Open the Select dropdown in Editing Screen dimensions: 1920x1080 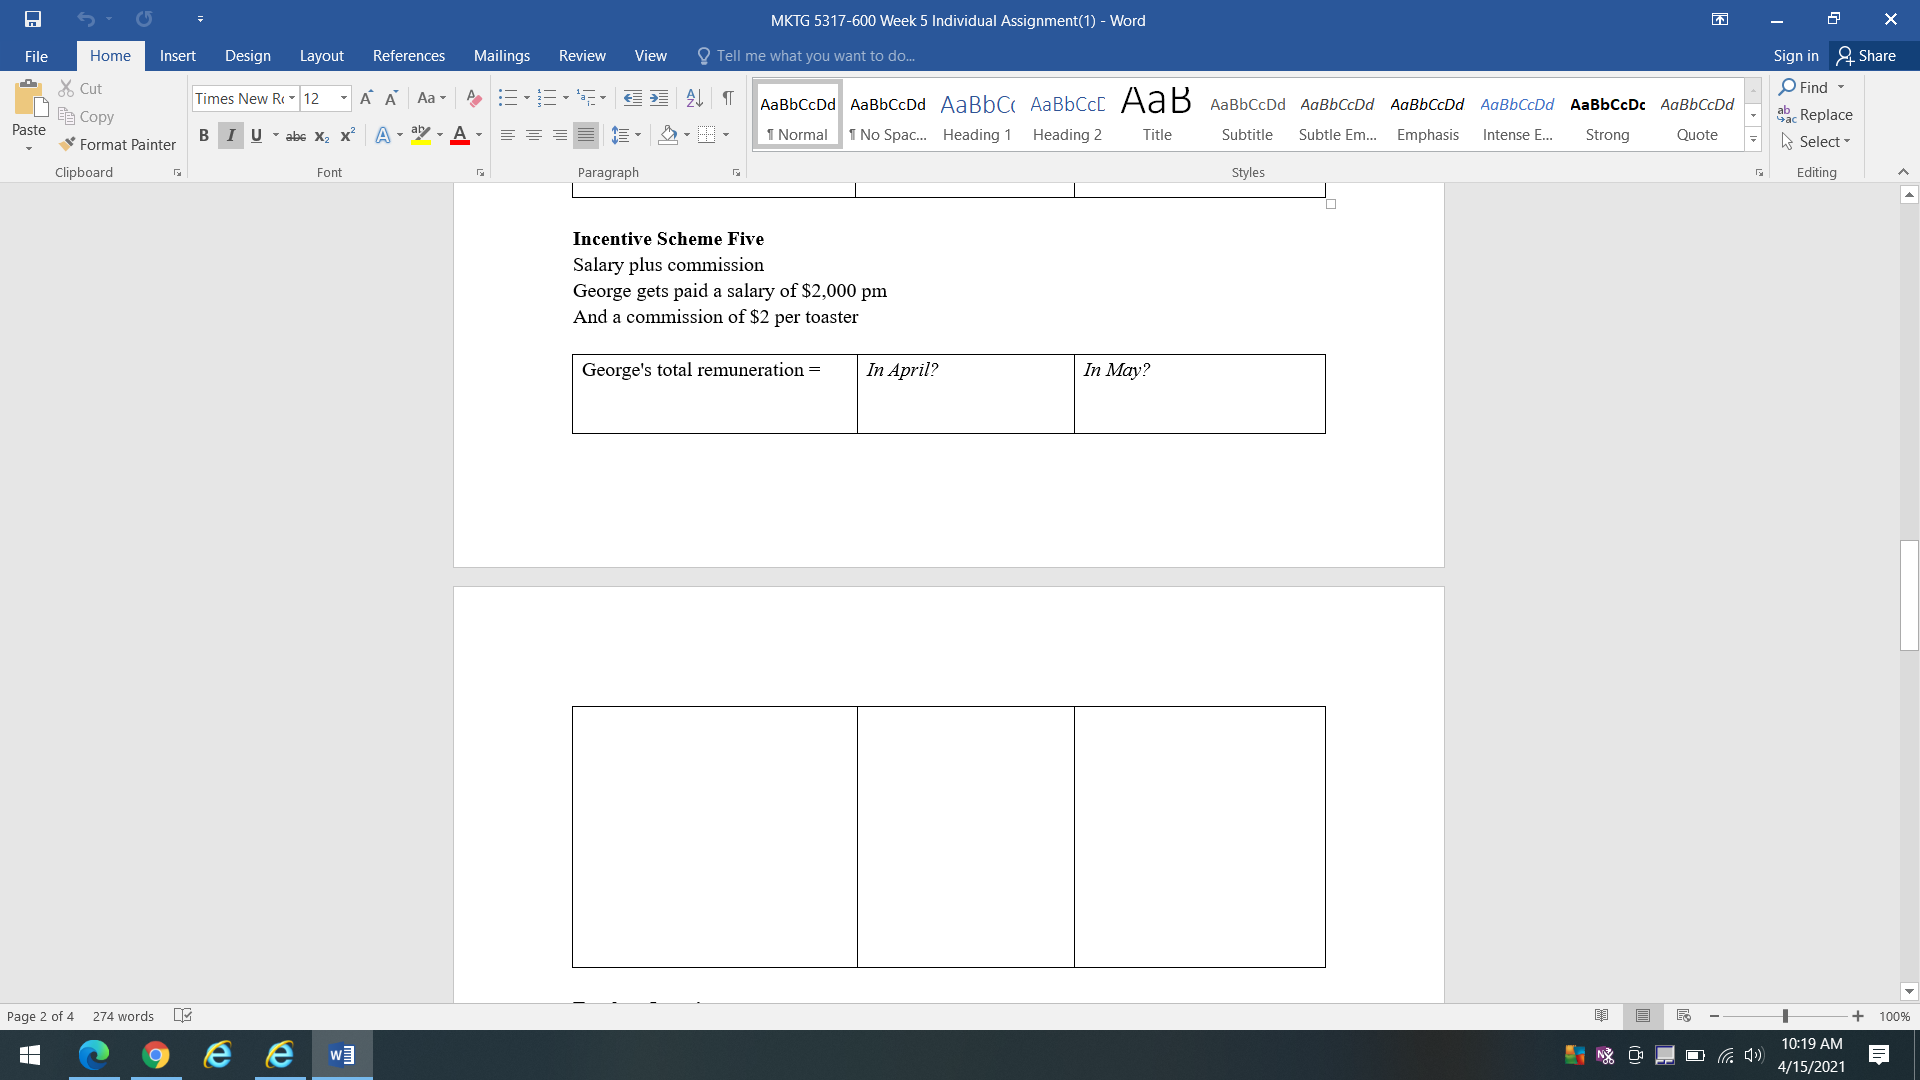coord(1816,142)
